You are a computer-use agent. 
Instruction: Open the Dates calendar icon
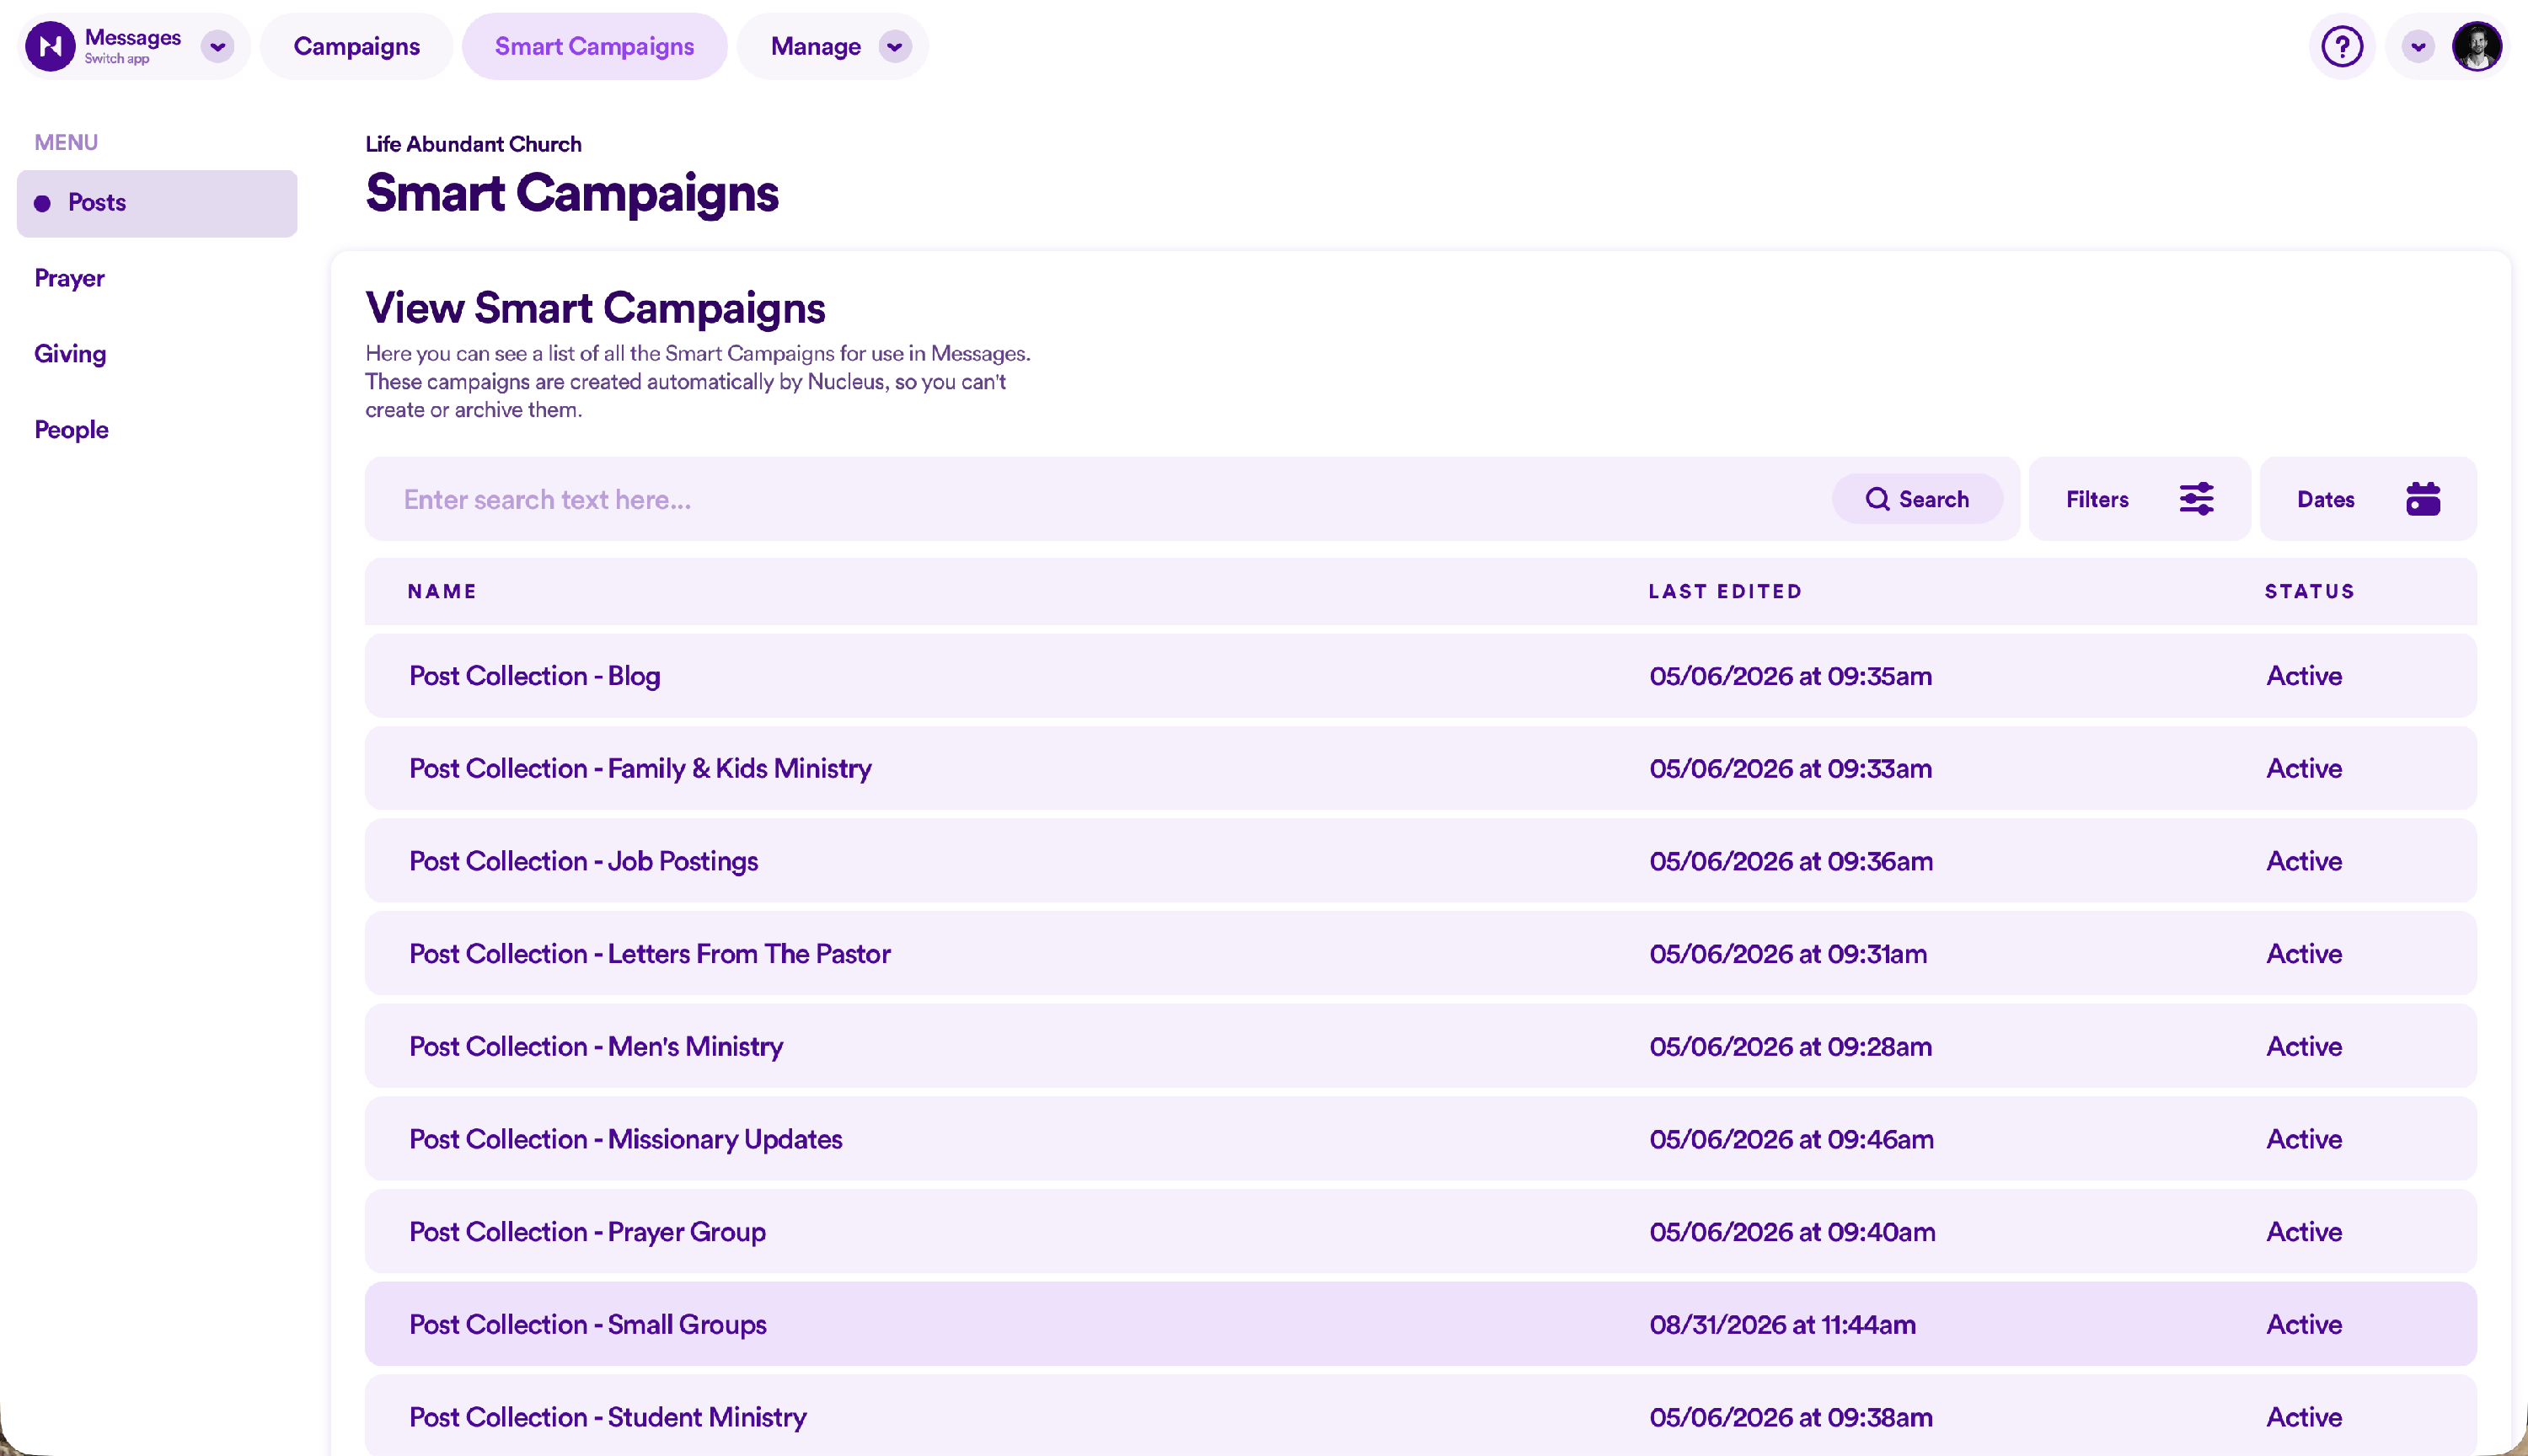point(2422,499)
